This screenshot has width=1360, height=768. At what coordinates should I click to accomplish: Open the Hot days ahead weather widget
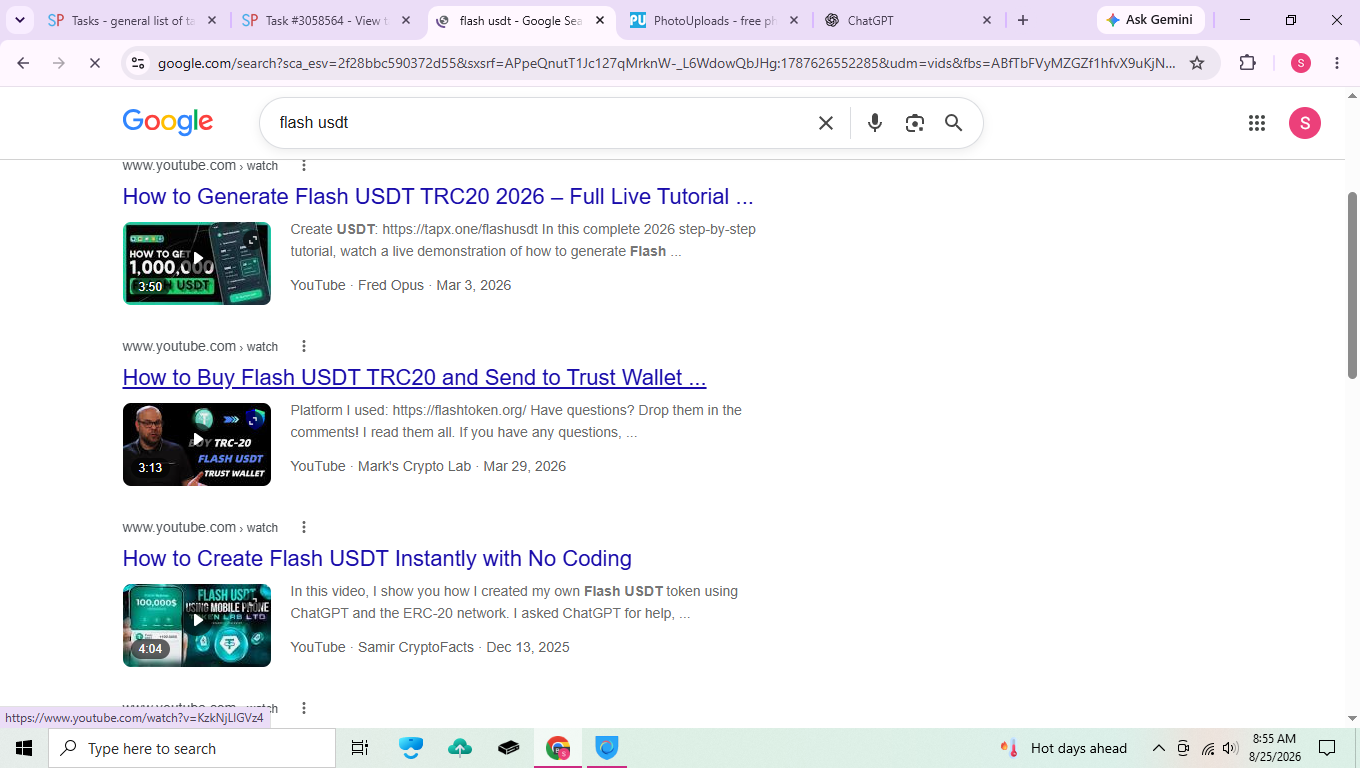click(x=1063, y=748)
